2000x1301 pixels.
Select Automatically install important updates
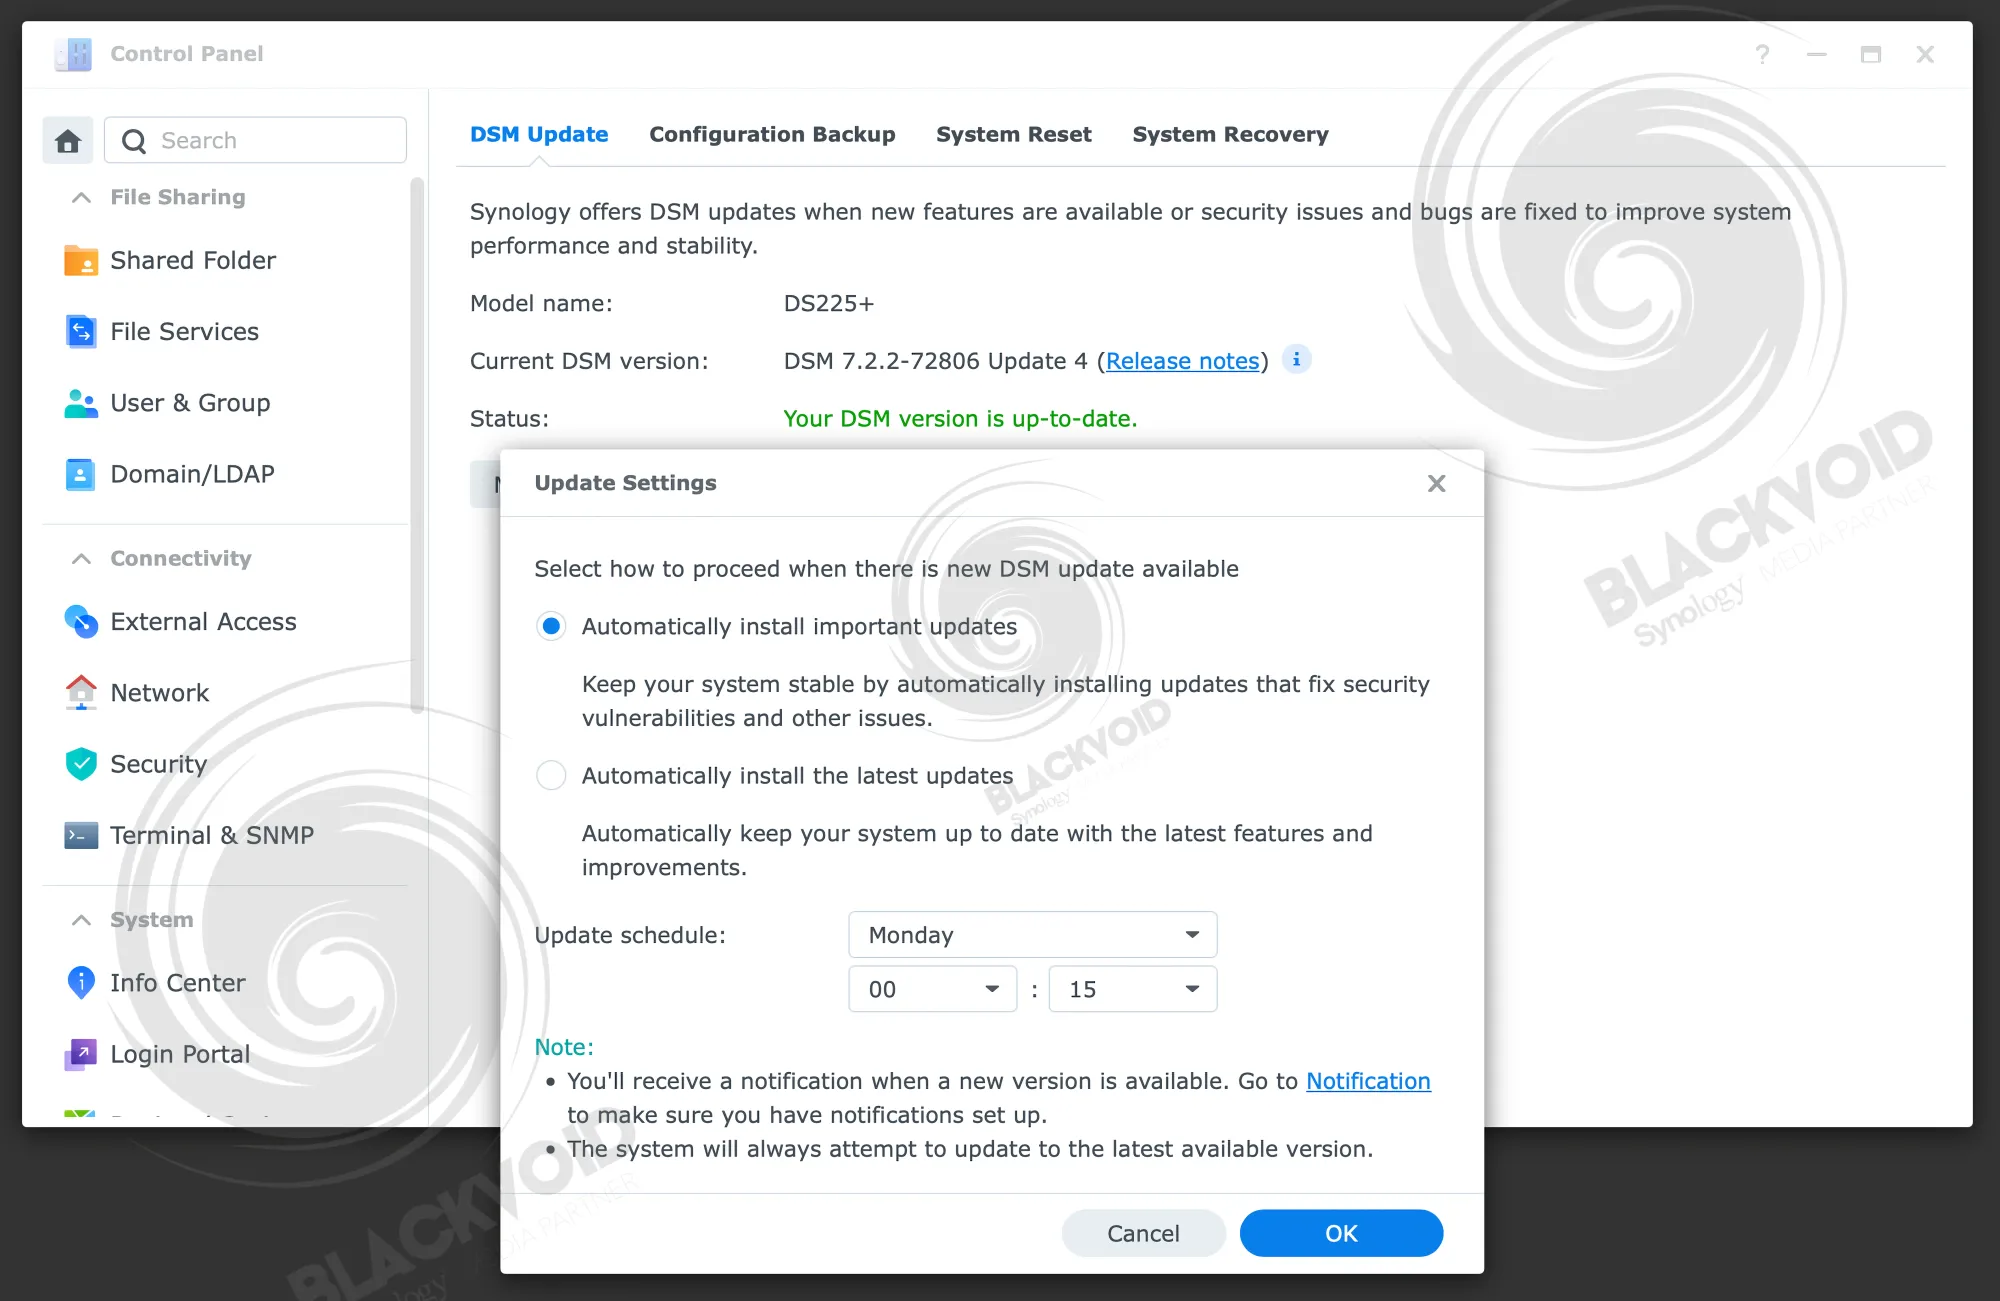(x=551, y=627)
